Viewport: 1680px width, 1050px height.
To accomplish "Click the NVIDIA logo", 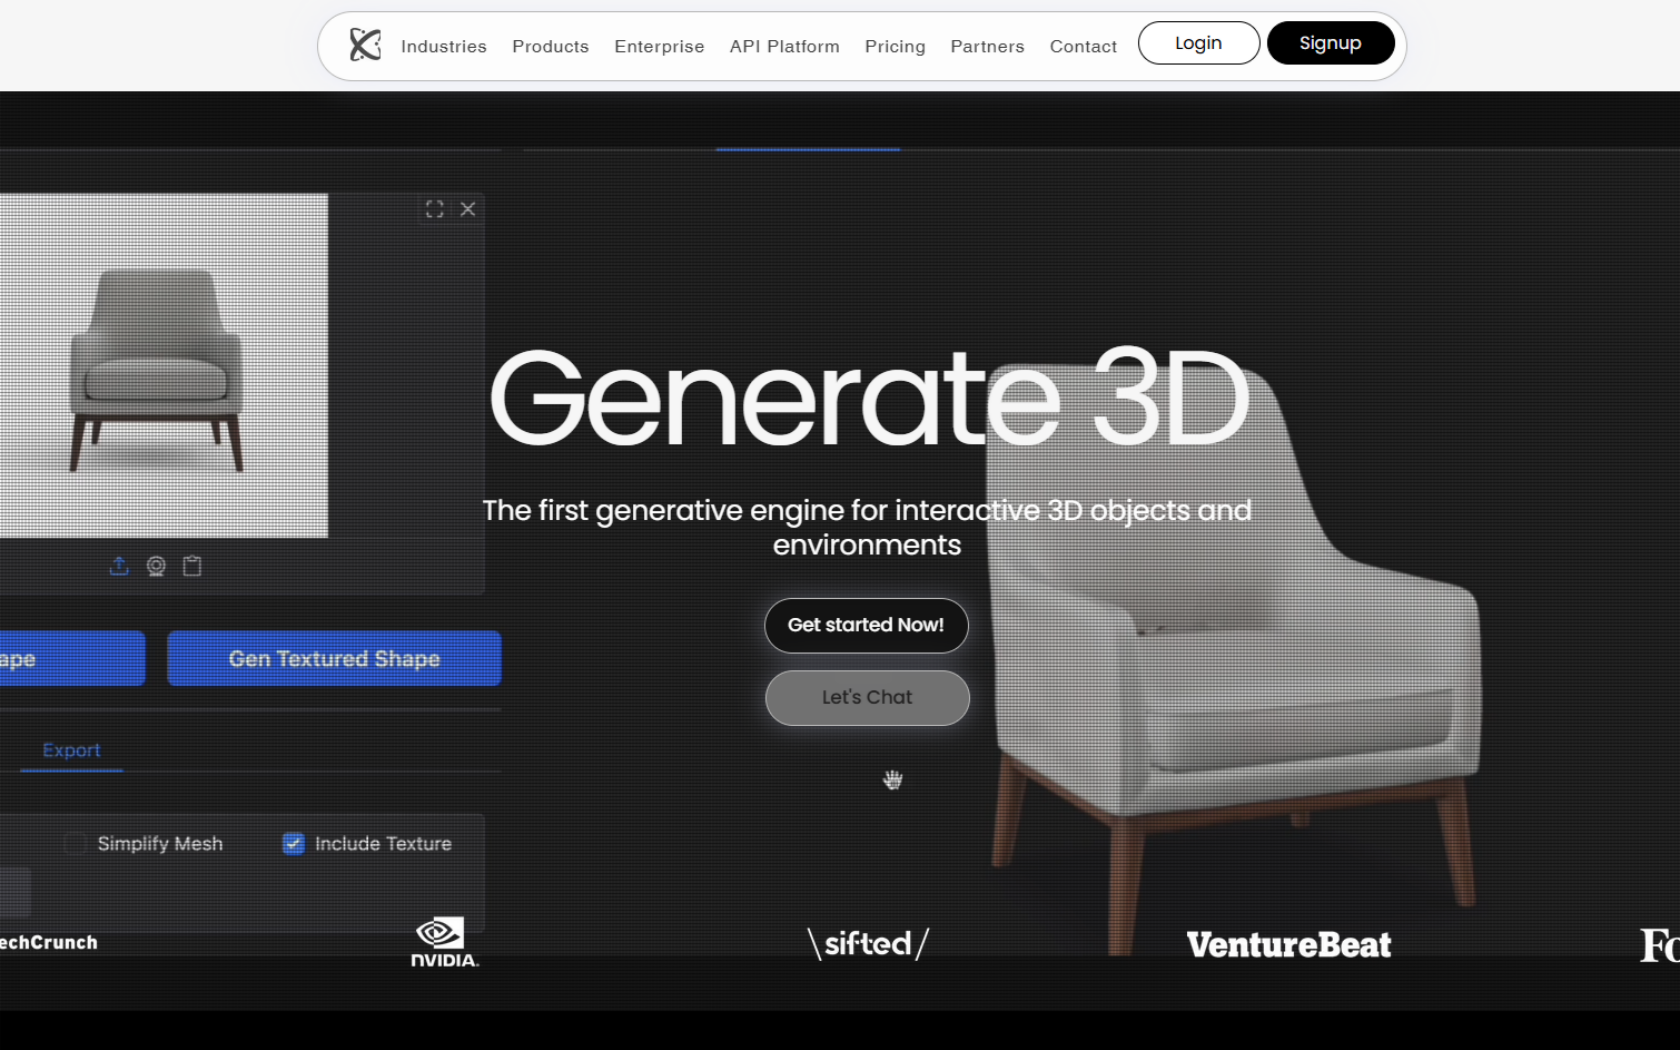I will (444, 942).
